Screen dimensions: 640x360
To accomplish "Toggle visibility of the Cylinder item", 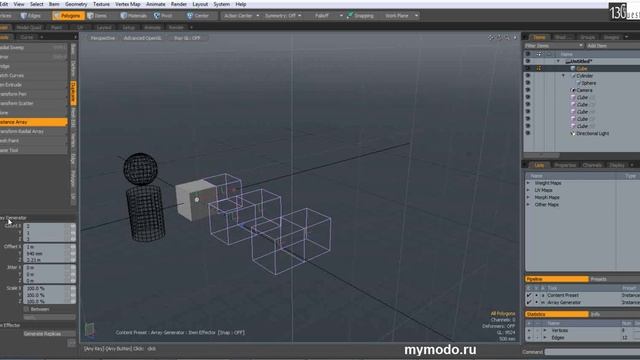I will [x=528, y=76].
